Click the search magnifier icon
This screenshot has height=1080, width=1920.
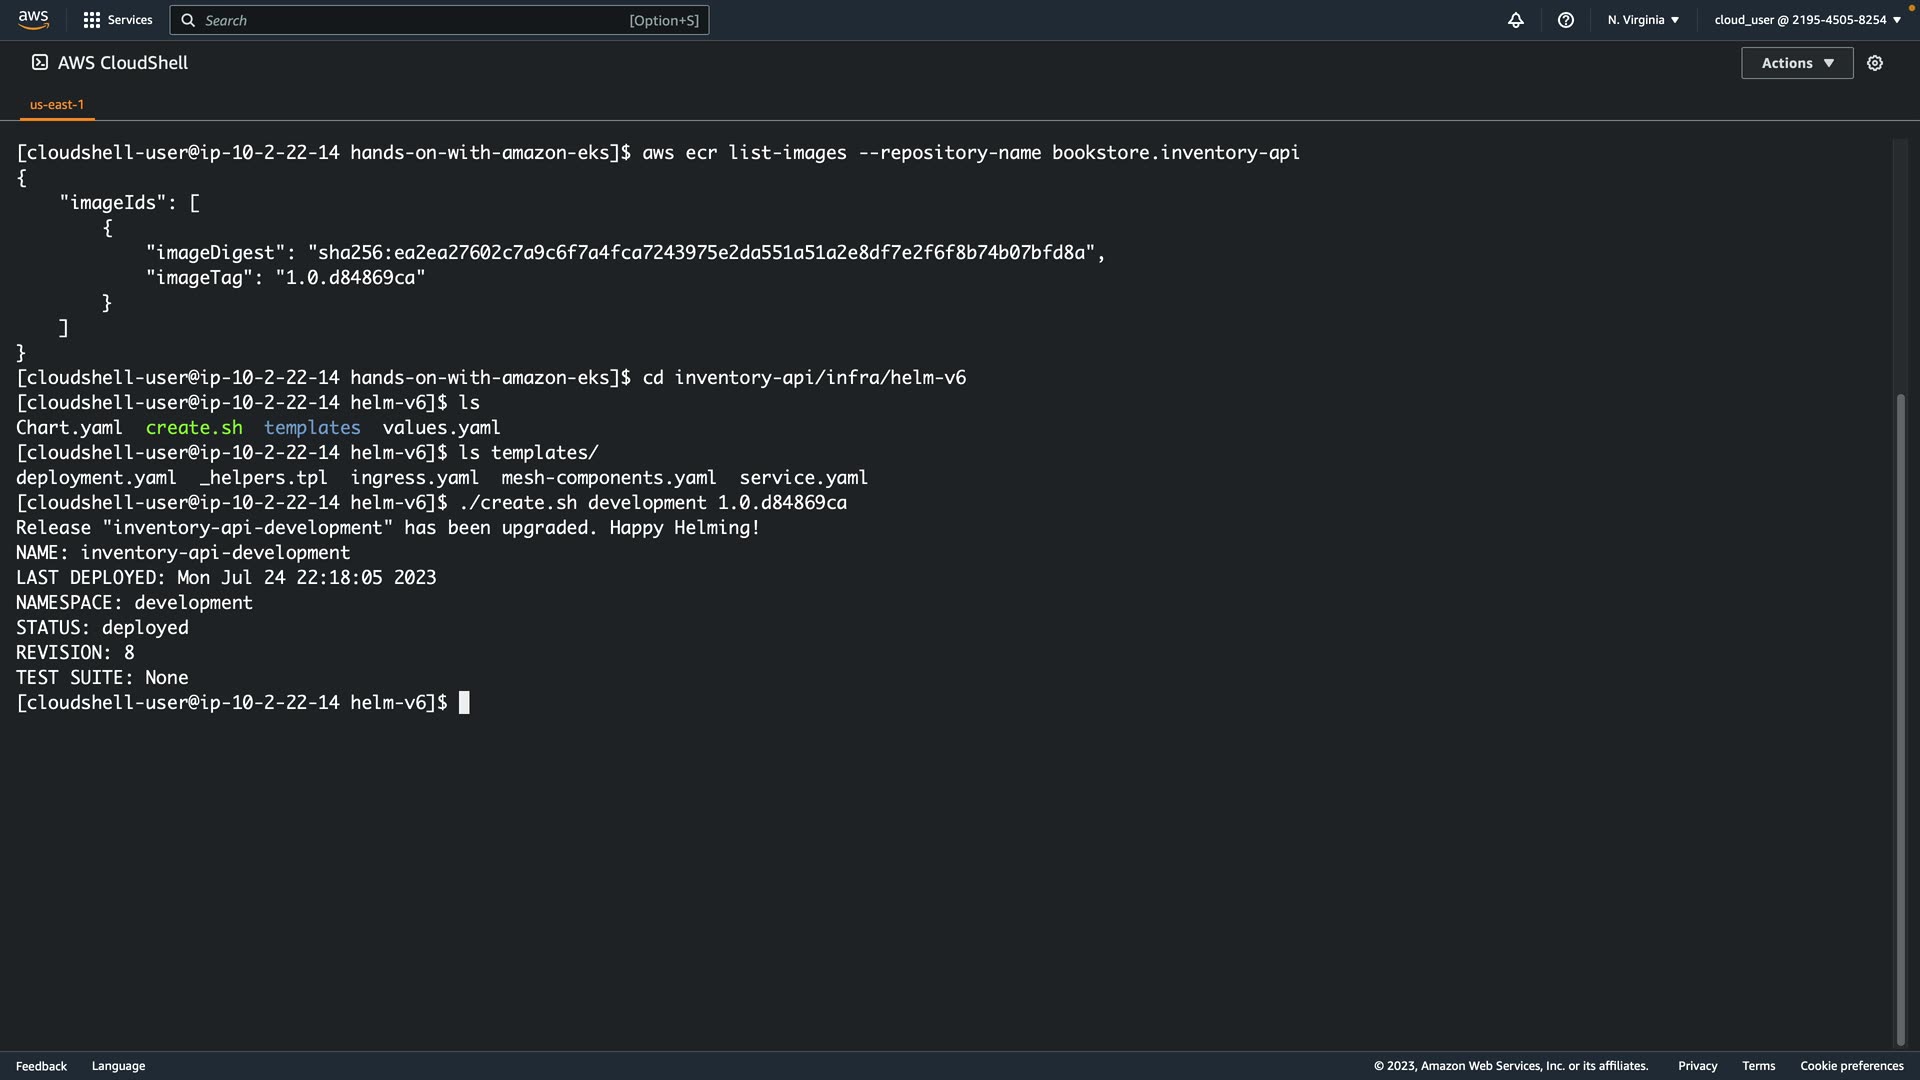[x=188, y=20]
